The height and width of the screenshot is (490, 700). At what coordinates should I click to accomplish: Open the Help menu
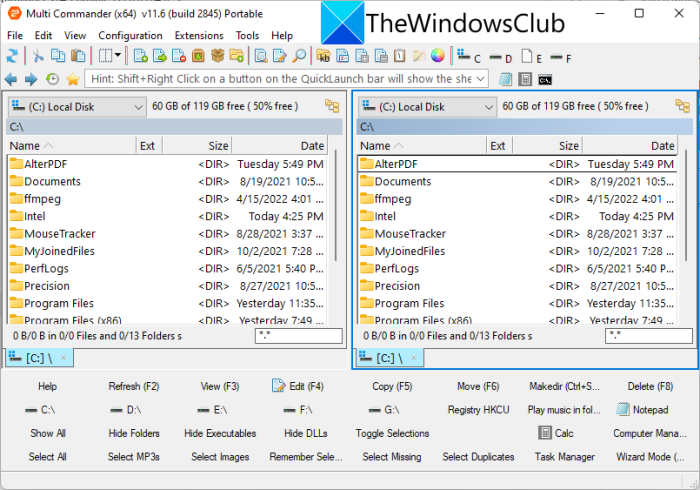coord(282,35)
